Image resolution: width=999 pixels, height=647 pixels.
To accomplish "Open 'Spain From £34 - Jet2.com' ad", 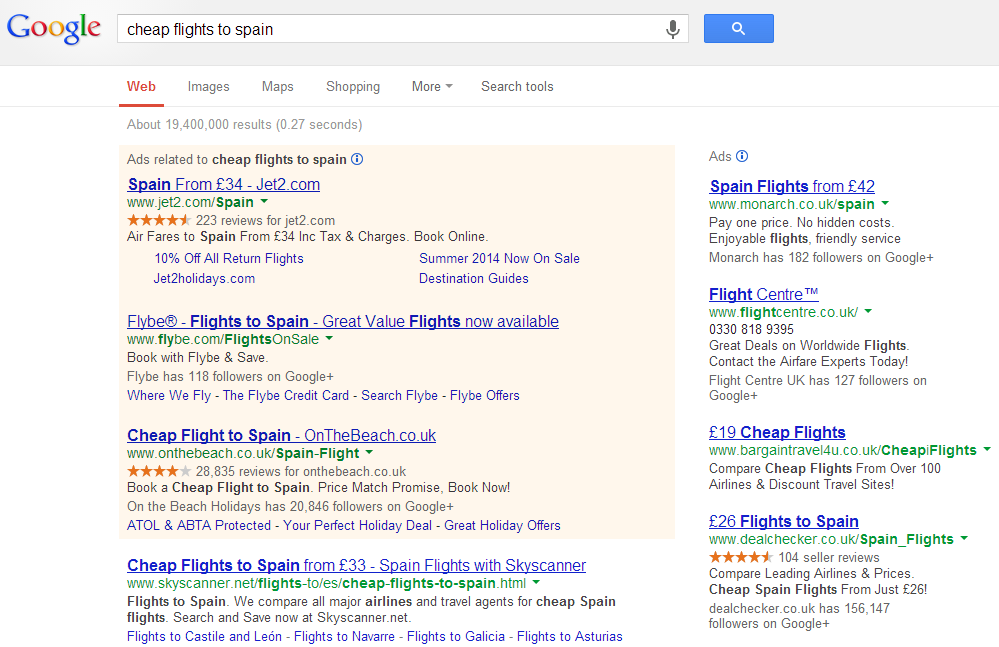I will point(224,185).
